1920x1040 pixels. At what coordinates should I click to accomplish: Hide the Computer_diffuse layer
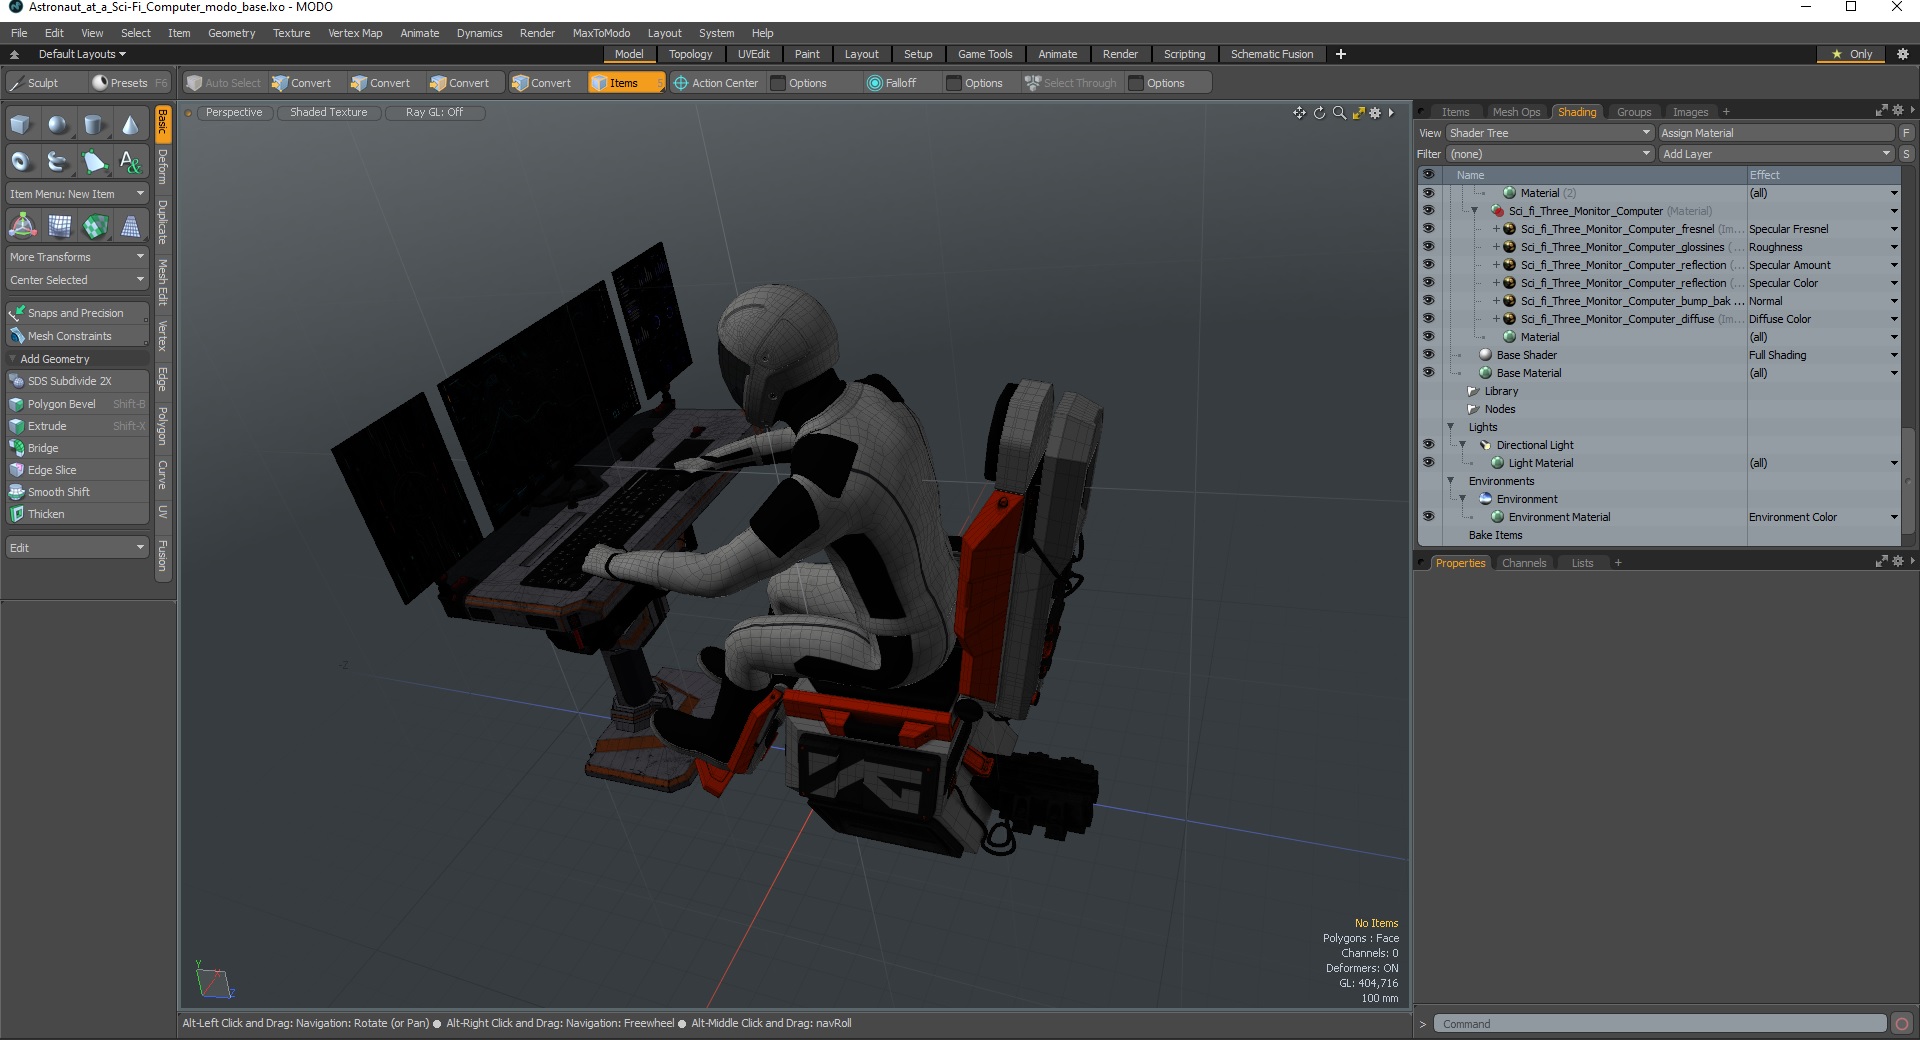tap(1428, 319)
